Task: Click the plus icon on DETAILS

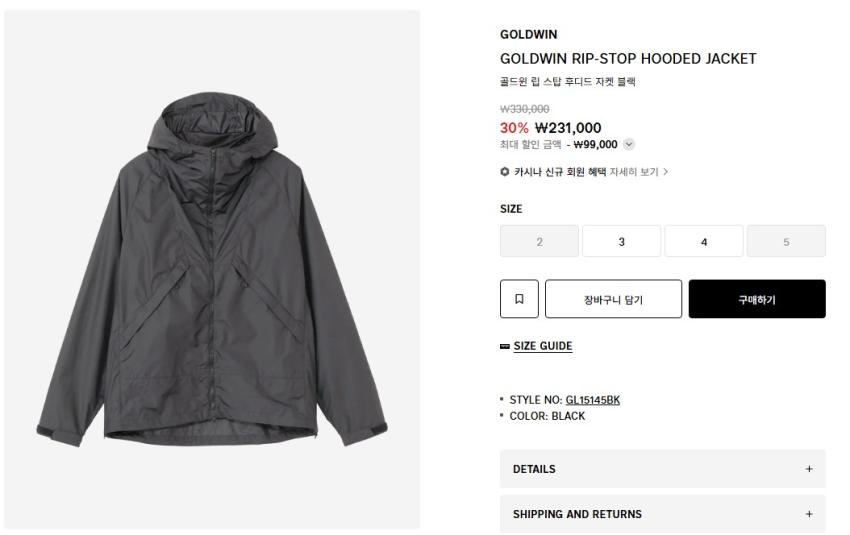Action: [809, 469]
